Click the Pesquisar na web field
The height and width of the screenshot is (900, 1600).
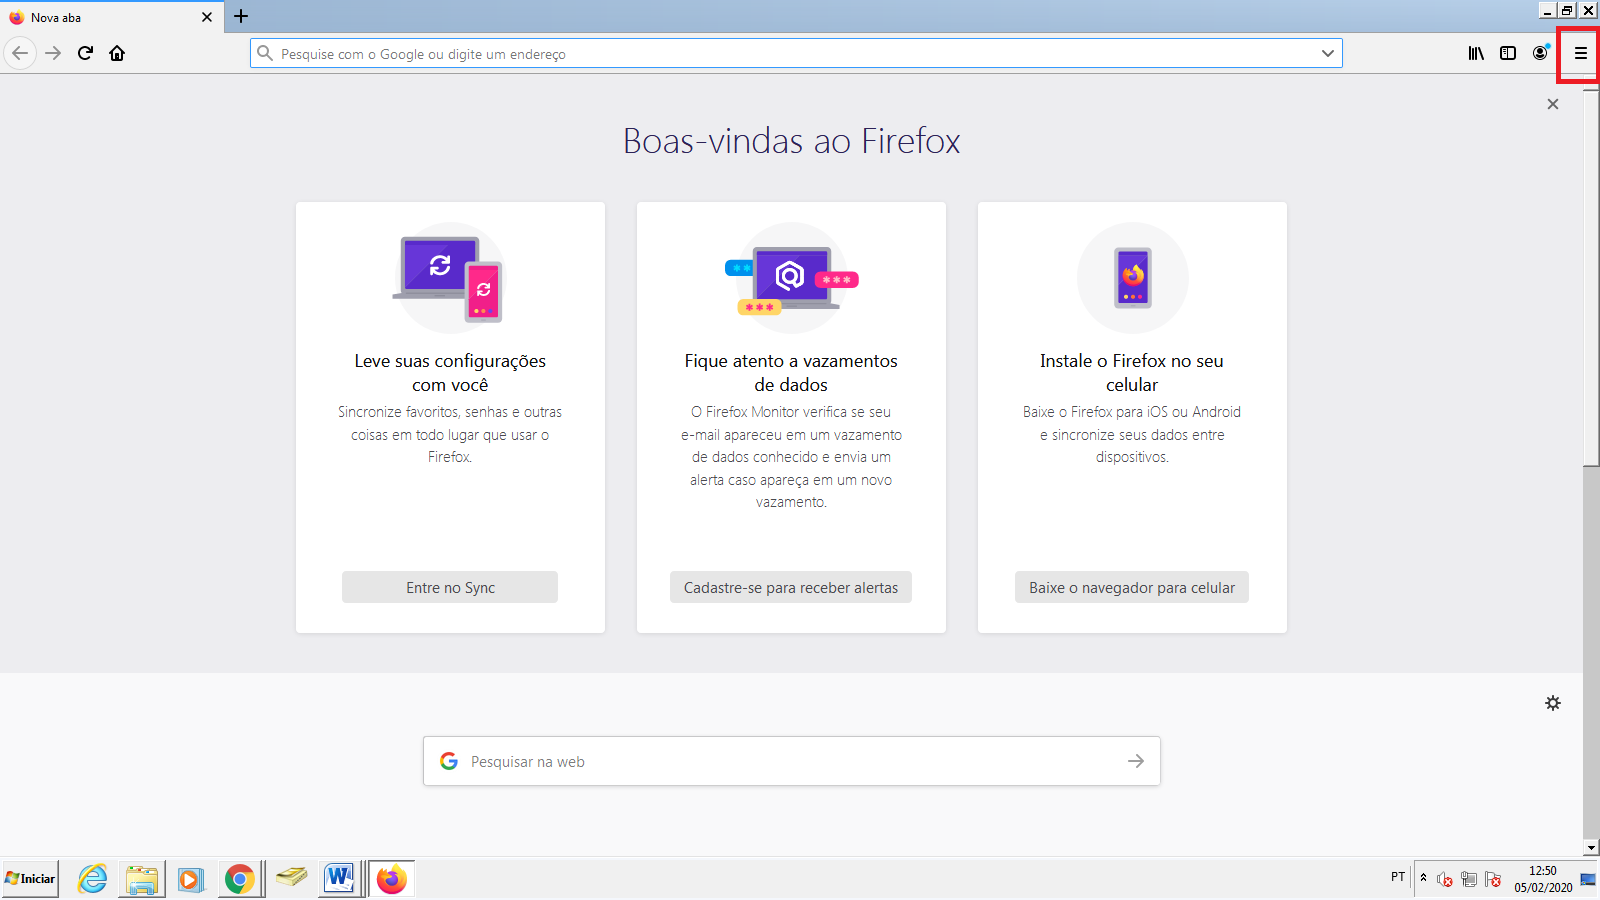click(x=792, y=761)
